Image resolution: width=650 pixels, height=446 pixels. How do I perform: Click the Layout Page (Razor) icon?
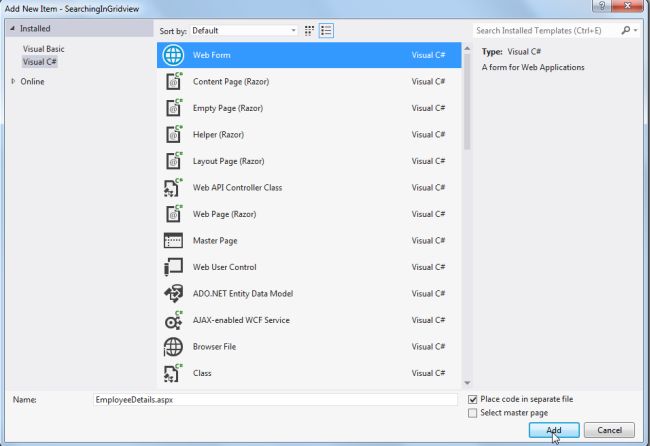173,161
